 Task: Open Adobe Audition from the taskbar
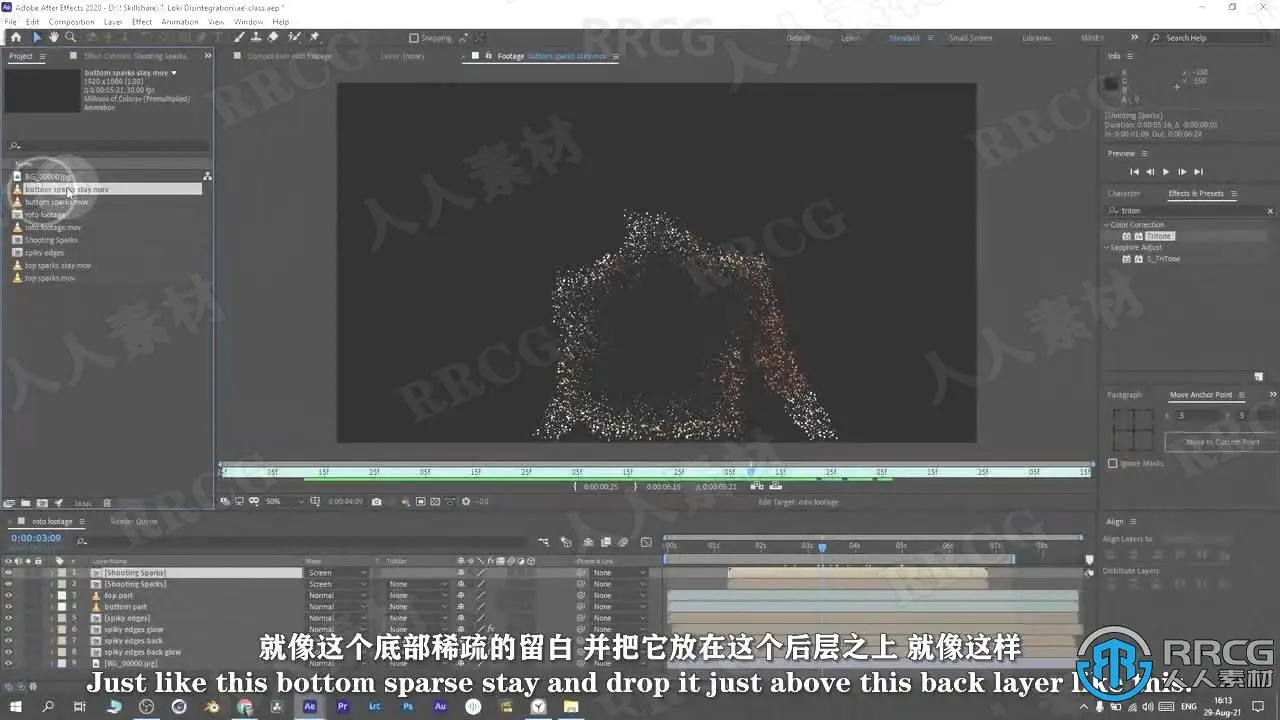(x=440, y=707)
